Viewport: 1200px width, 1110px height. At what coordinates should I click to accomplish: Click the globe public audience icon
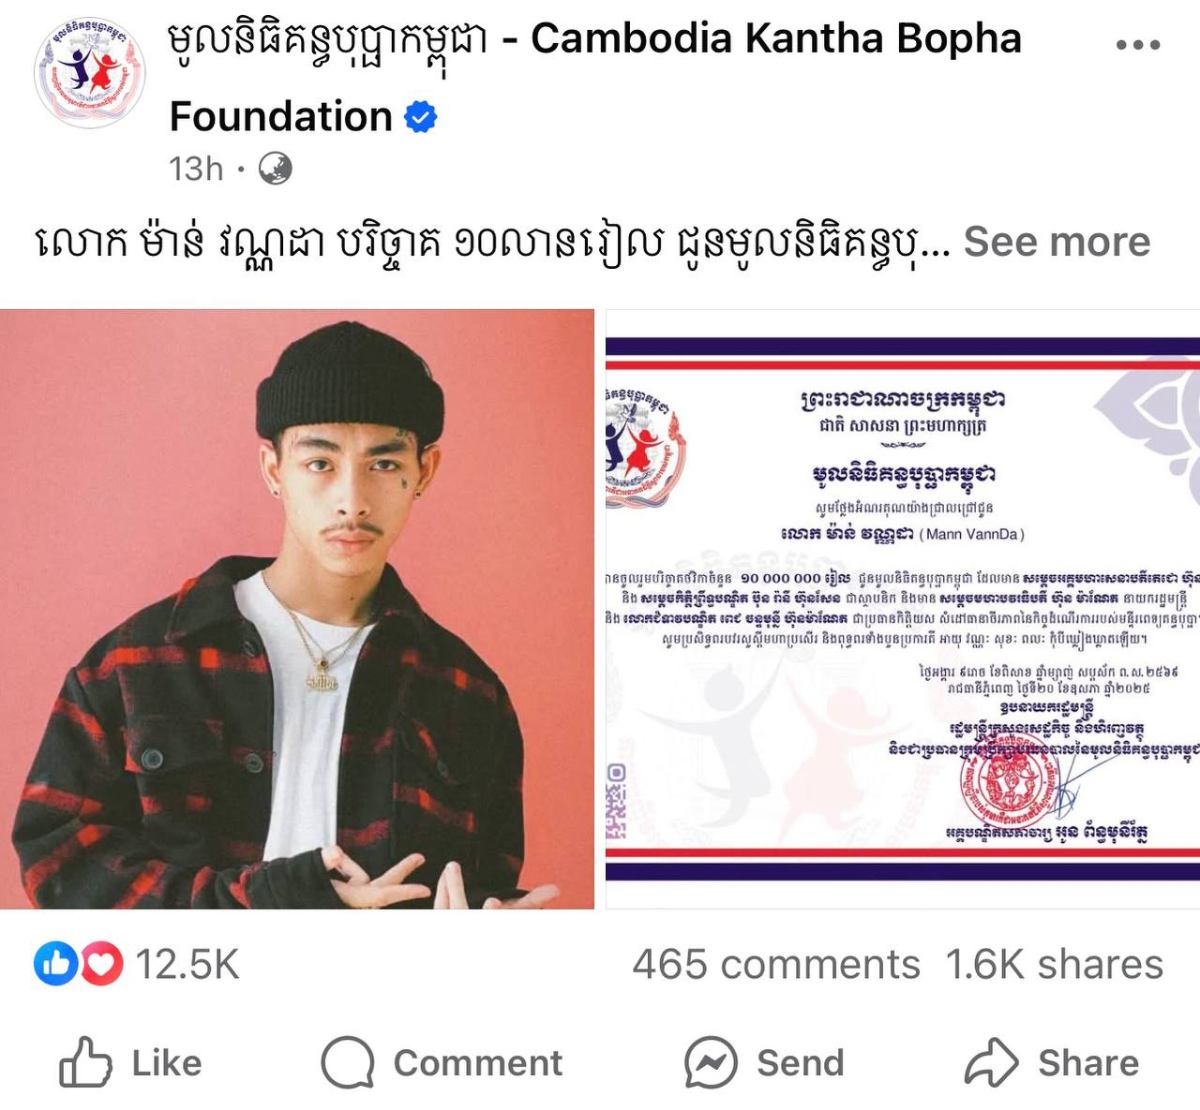tap(275, 169)
